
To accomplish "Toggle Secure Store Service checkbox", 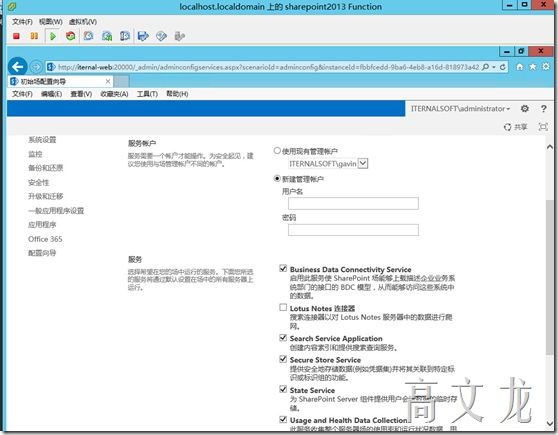I will 283,359.
